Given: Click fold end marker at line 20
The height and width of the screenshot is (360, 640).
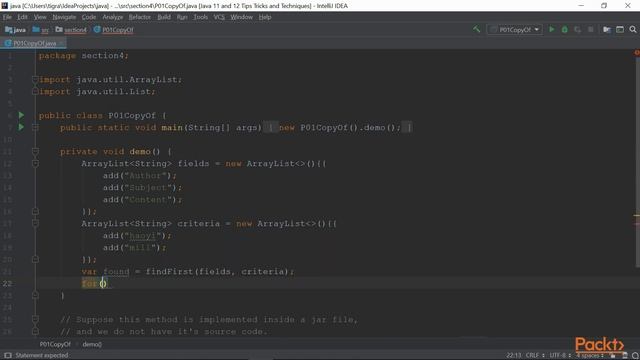Looking at the screenshot, I should tap(35, 260).
